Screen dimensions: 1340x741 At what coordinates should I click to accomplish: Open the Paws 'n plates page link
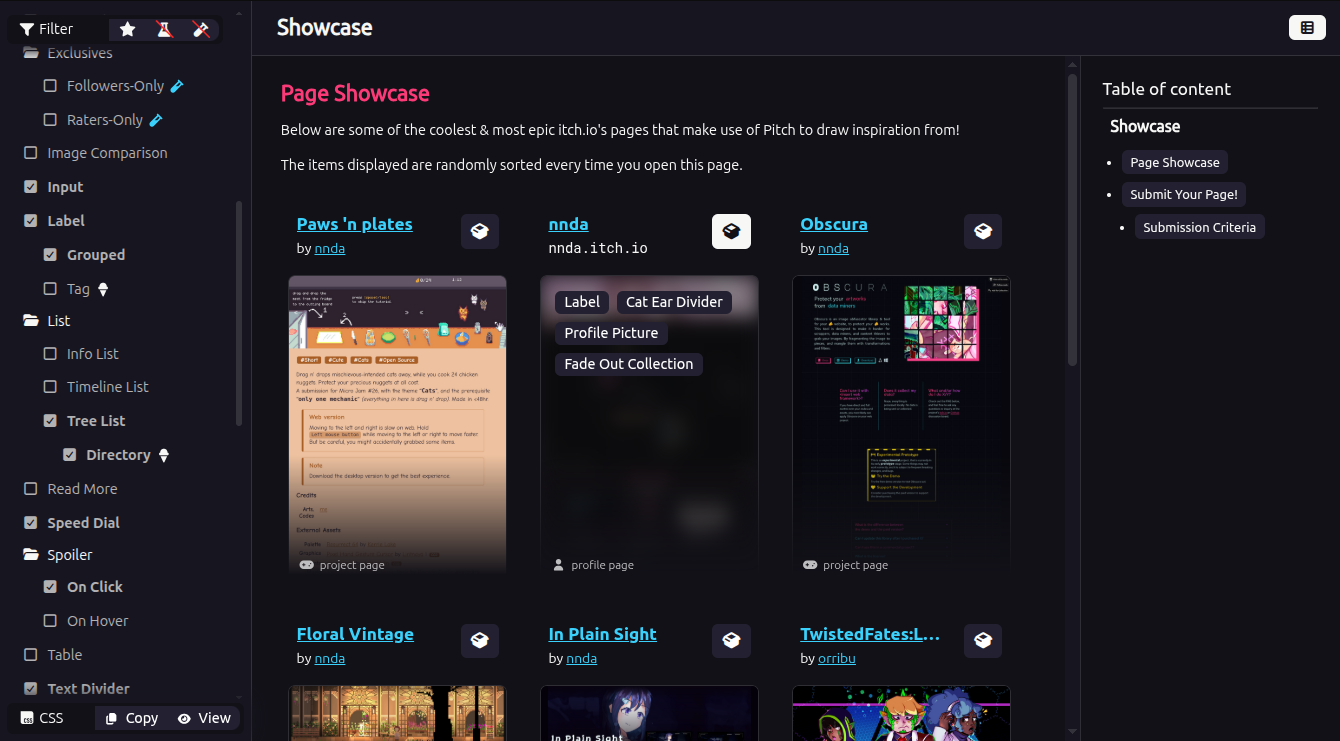coord(355,224)
